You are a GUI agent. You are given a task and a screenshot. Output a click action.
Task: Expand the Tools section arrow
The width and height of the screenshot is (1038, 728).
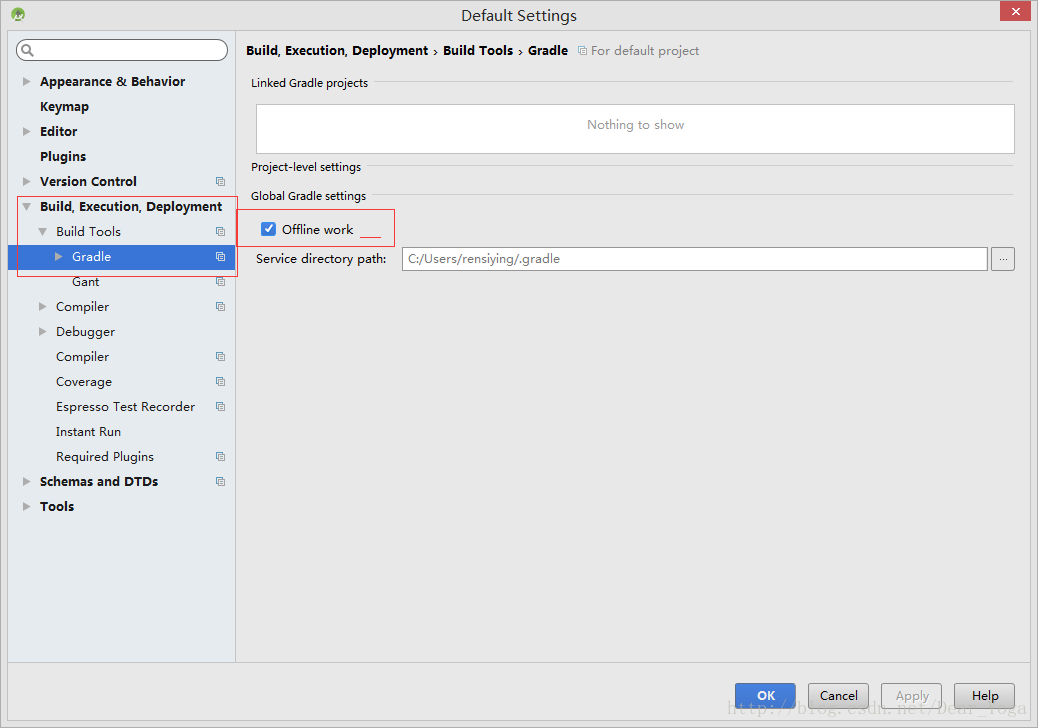26,506
